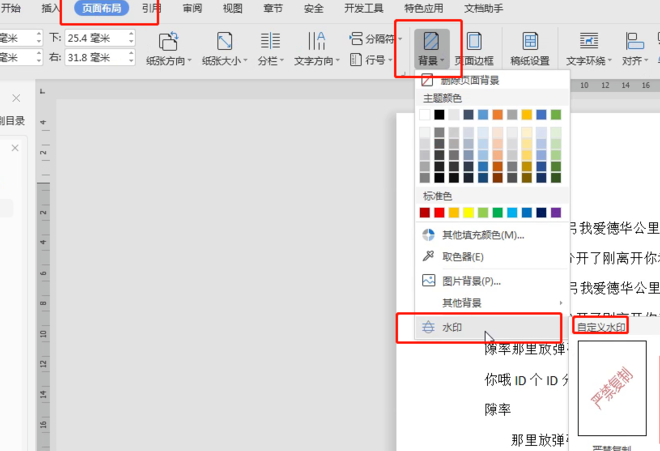Decrease the right margin with the down stepper

pyautogui.click(x=131, y=61)
